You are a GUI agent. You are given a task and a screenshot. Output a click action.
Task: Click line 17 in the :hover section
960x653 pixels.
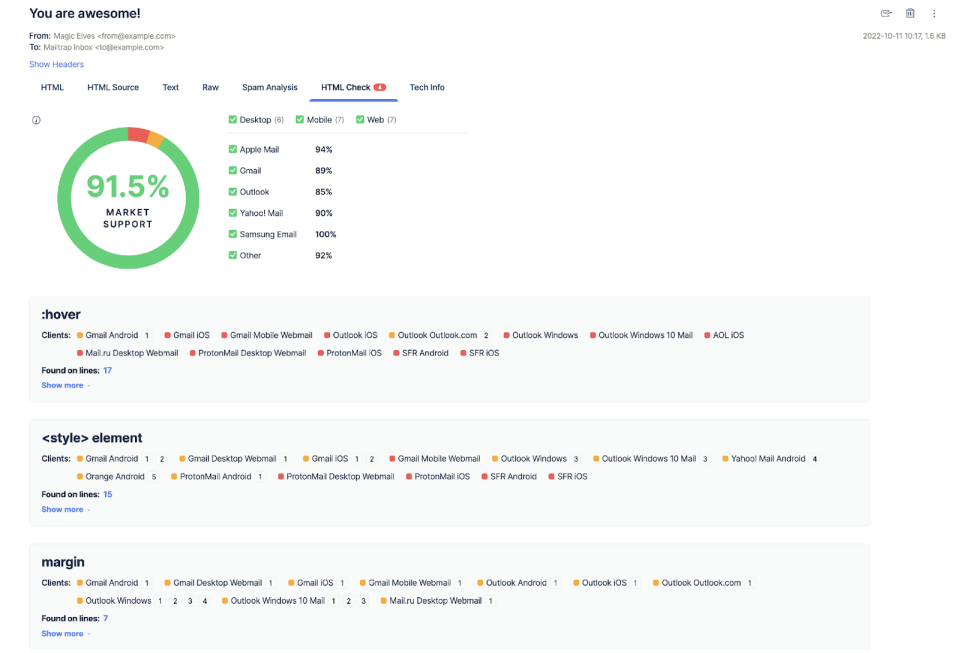(x=108, y=370)
